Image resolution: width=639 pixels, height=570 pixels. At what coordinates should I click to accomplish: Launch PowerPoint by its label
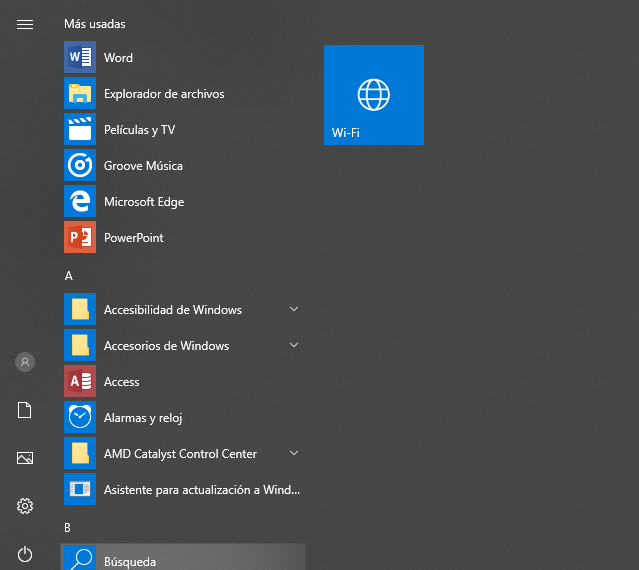[x=134, y=238]
